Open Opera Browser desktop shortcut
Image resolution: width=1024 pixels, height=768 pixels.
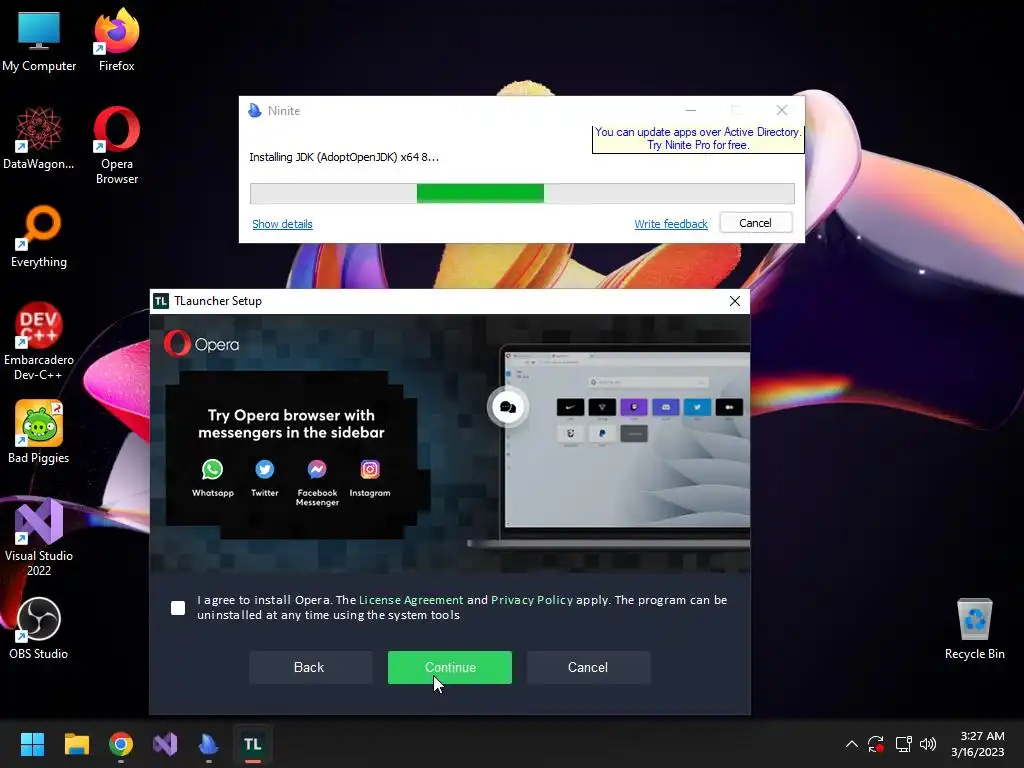pos(116,145)
